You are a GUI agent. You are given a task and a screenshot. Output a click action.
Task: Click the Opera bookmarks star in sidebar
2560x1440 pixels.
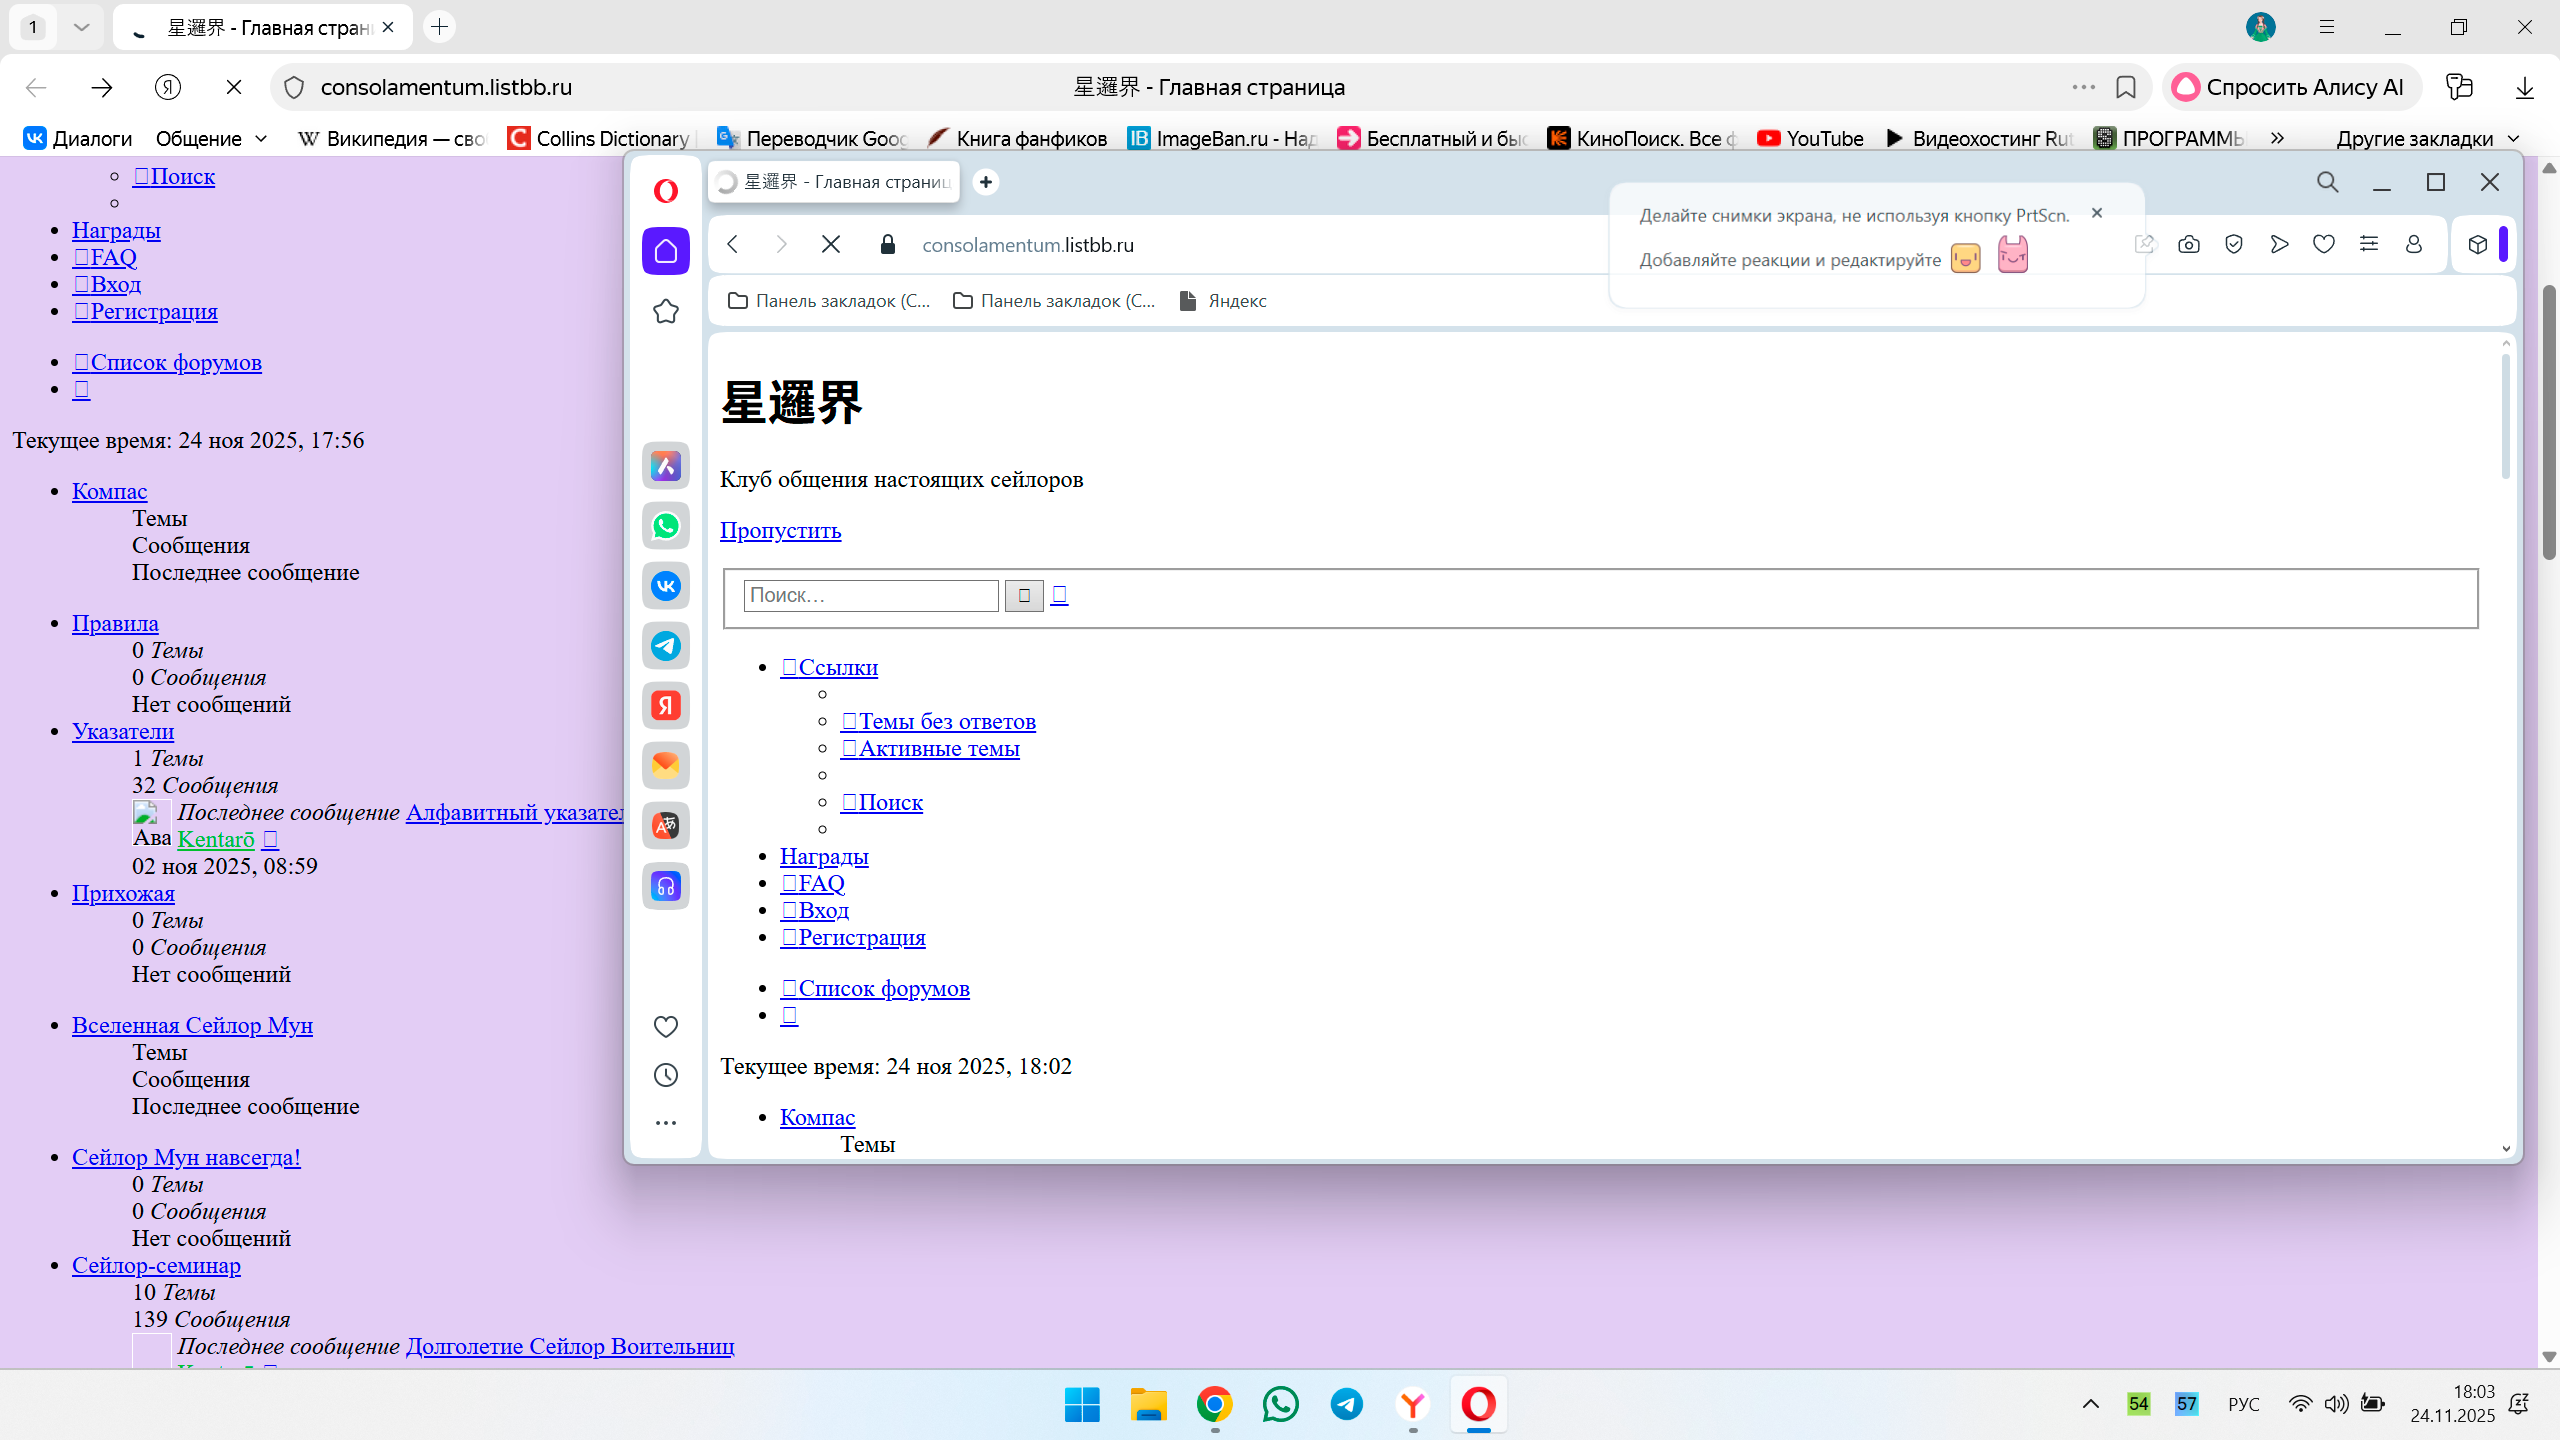[665, 312]
